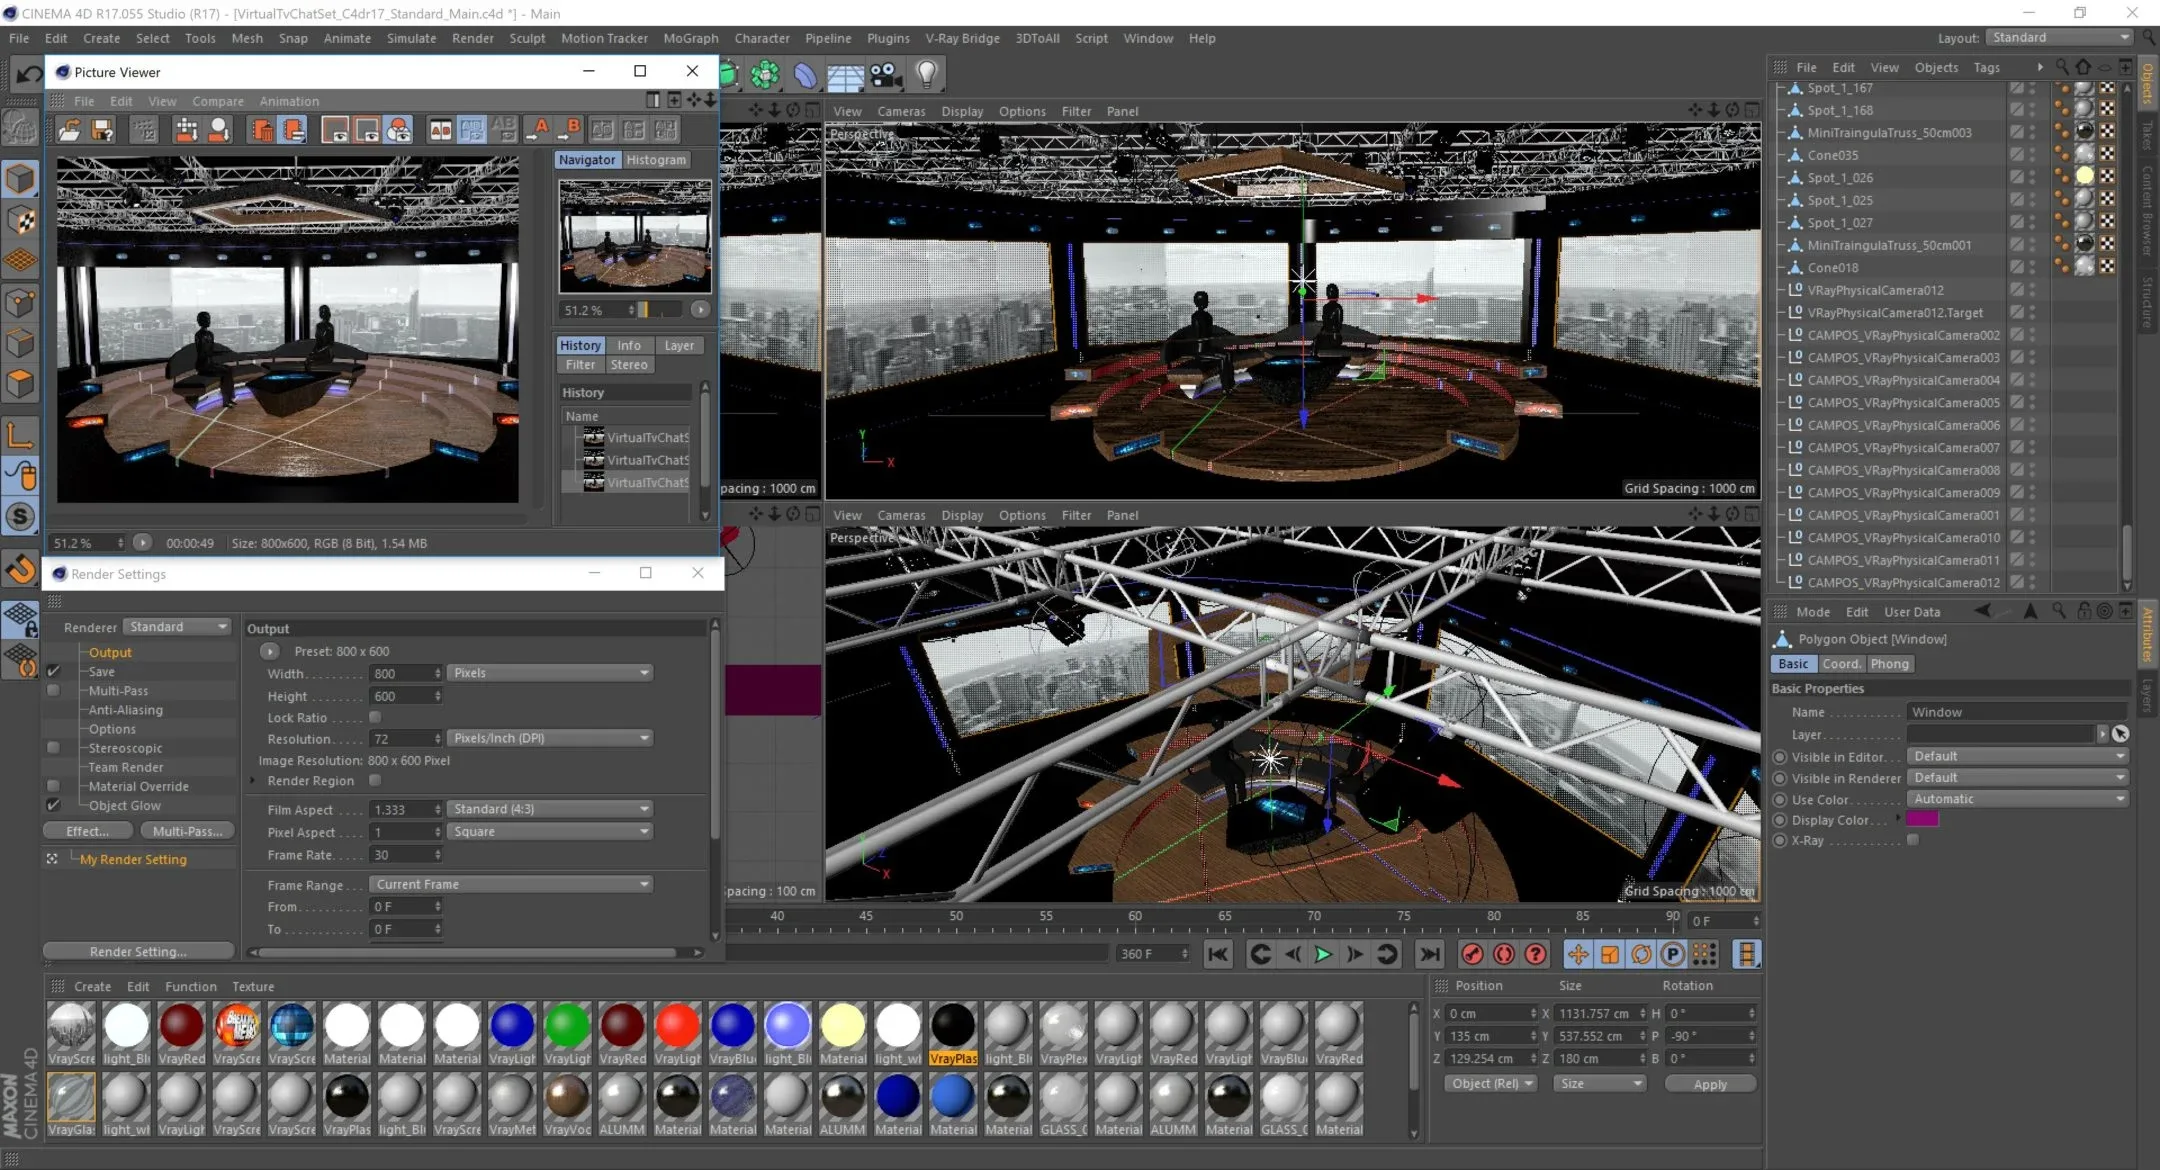Toggle the Lock Ratio checkbox

(375, 717)
